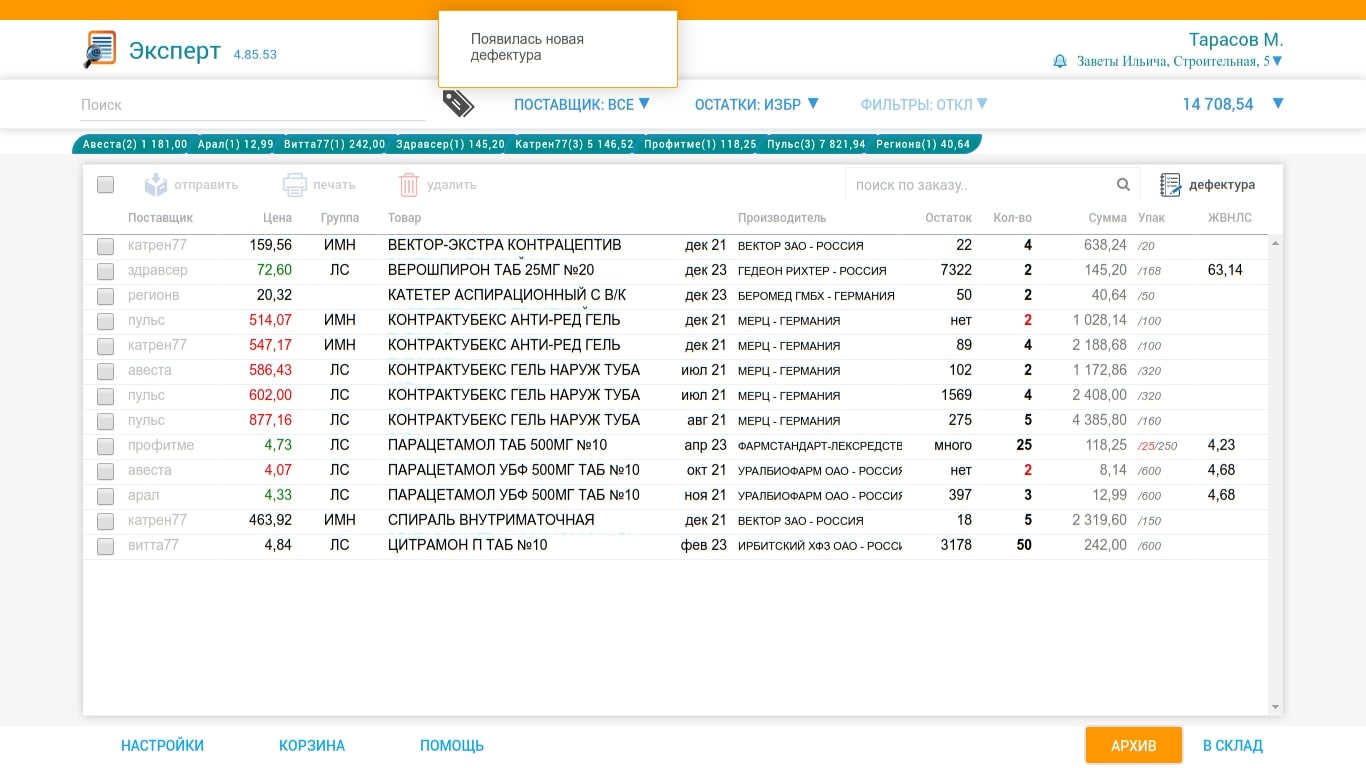Check the checkbox for price 514,07 row

[x=106, y=321]
